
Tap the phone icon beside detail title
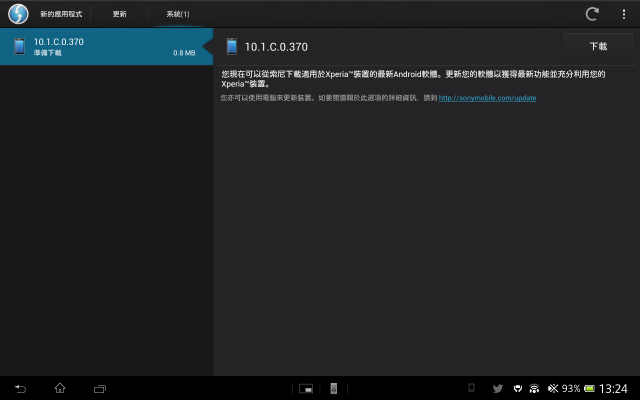coord(232,47)
